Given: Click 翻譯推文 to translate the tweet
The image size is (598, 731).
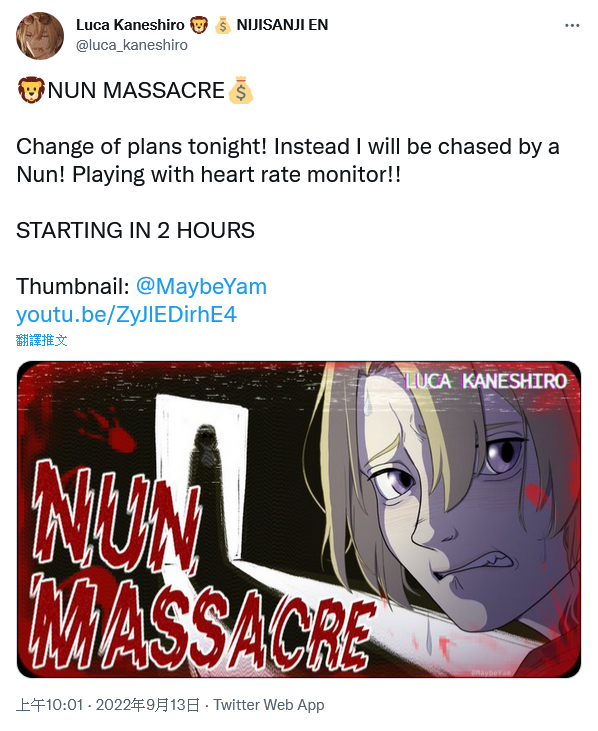Looking at the screenshot, I should (x=41, y=340).
